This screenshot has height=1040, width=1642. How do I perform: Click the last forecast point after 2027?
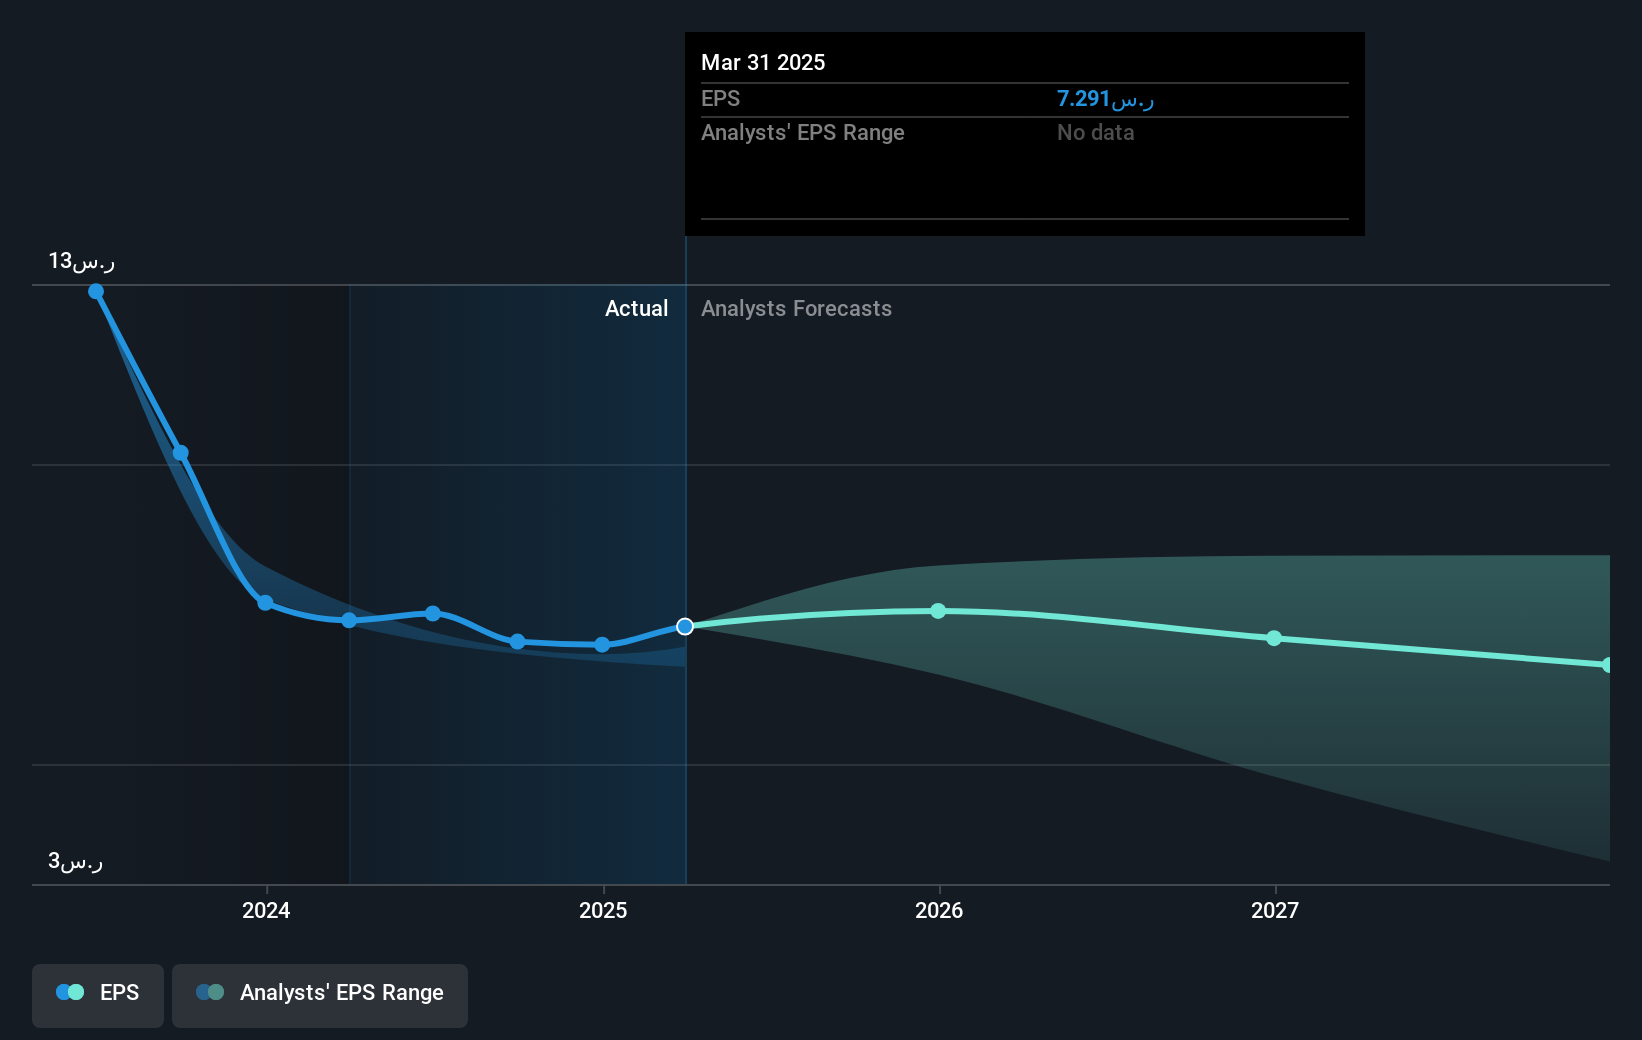pyautogui.click(x=1607, y=665)
